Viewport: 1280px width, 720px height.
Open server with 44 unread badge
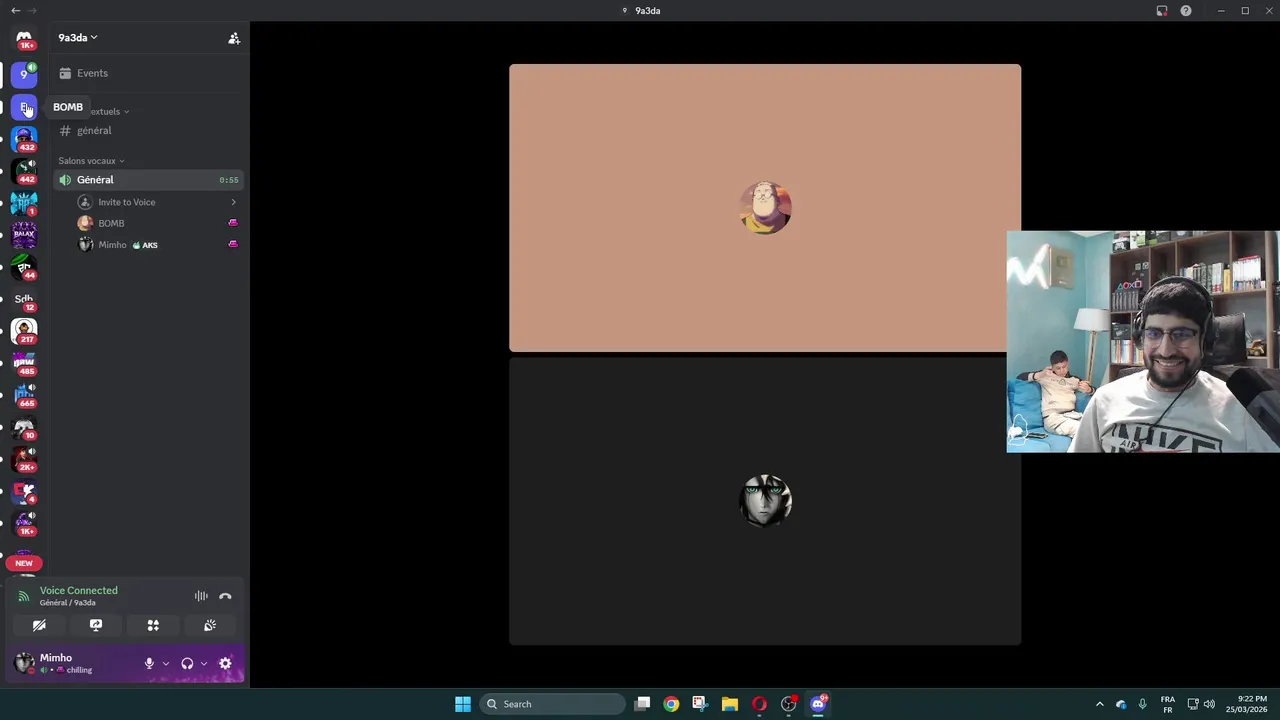[x=24, y=267]
